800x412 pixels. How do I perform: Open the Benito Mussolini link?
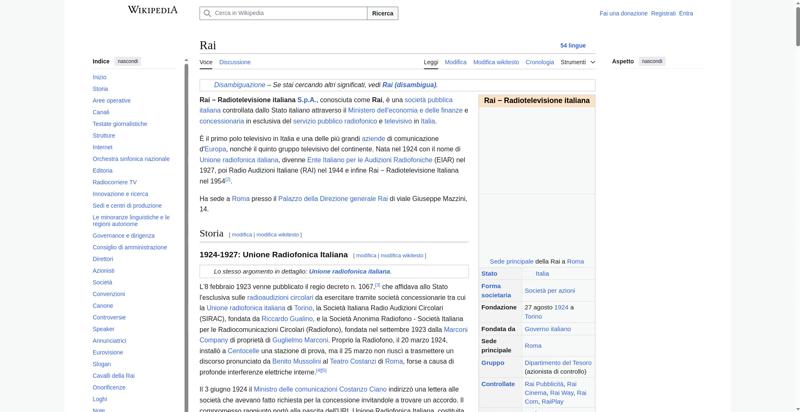click(x=296, y=362)
